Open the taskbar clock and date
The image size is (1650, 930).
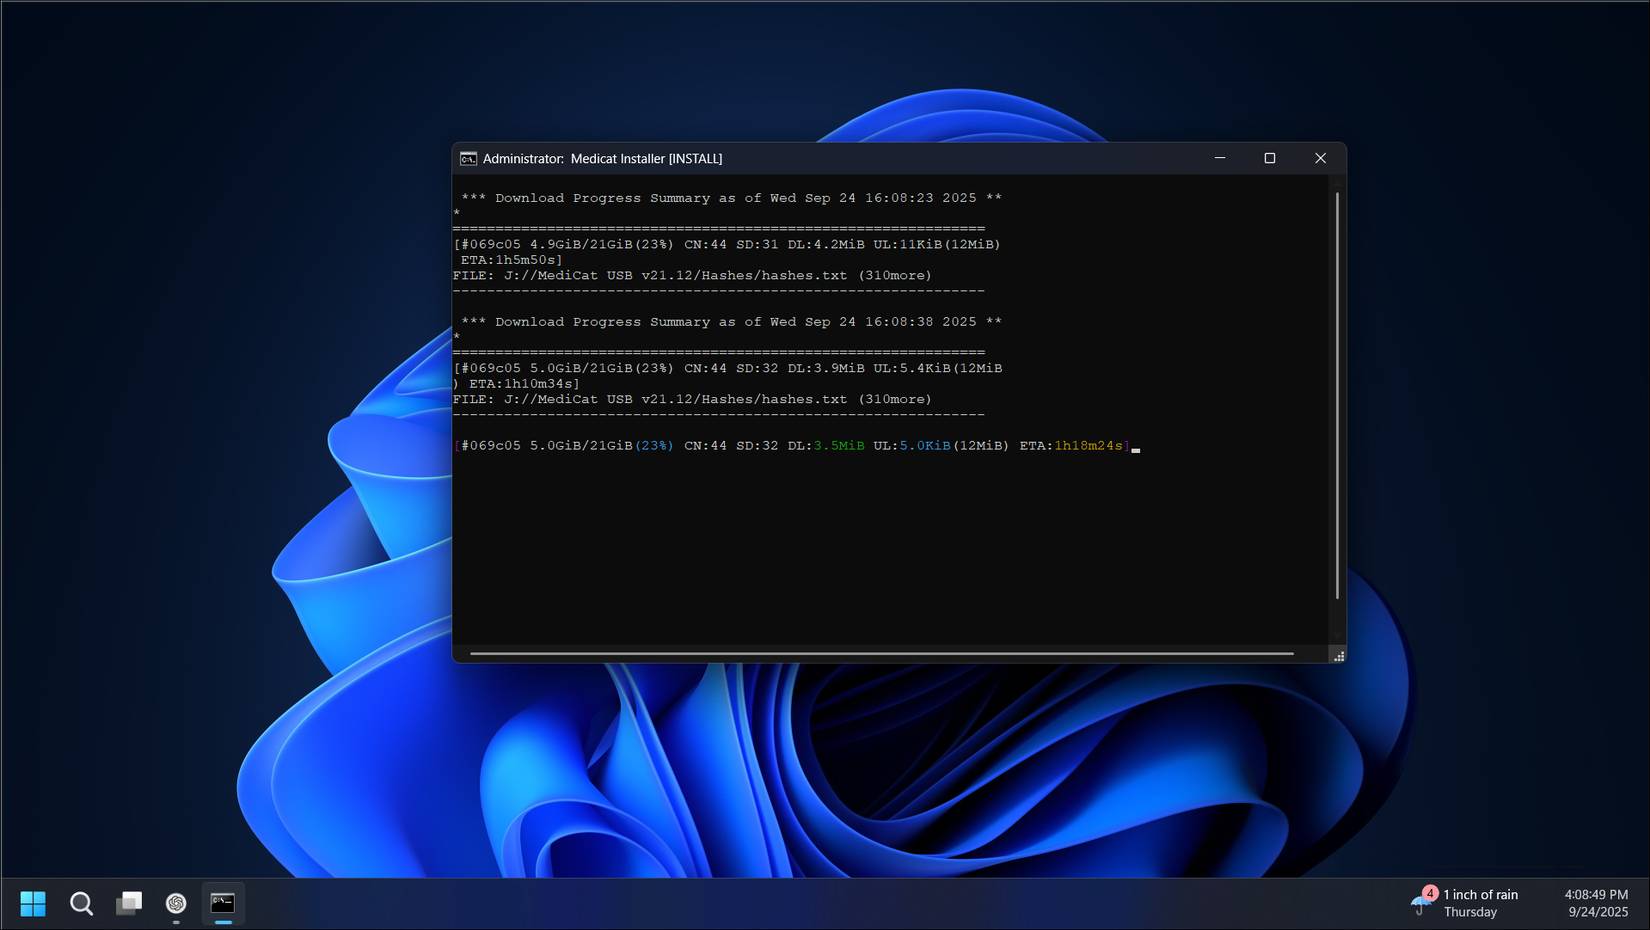pos(1596,903)
